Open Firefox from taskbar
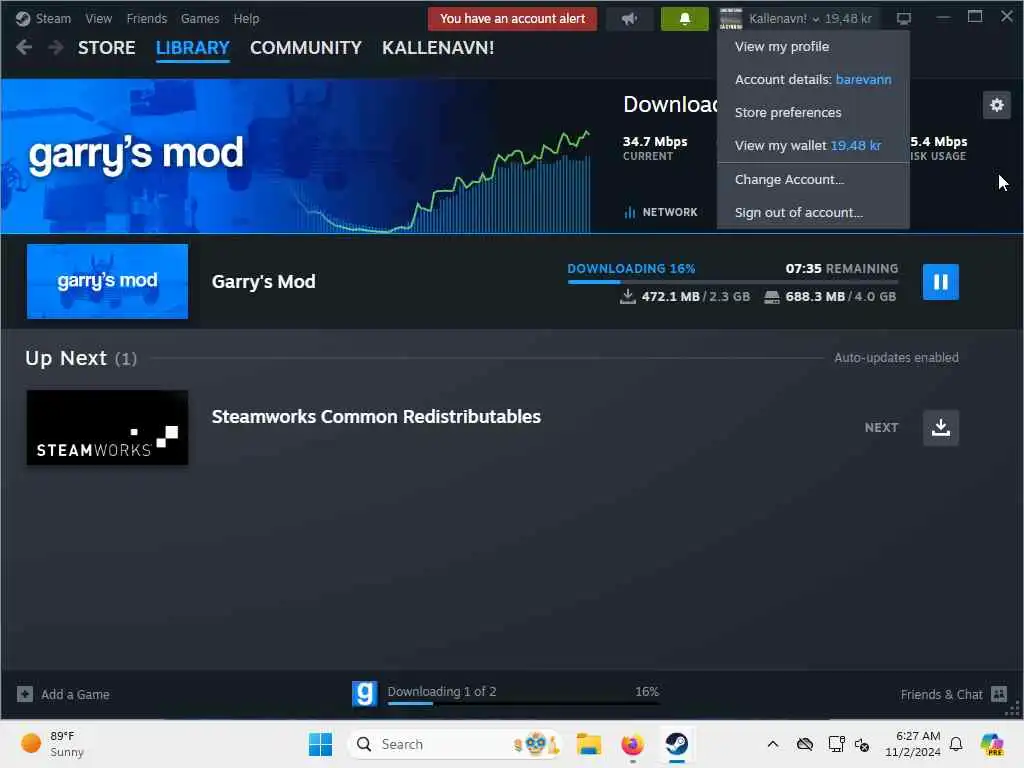1024x768 pixels. [x=632, y=744]
